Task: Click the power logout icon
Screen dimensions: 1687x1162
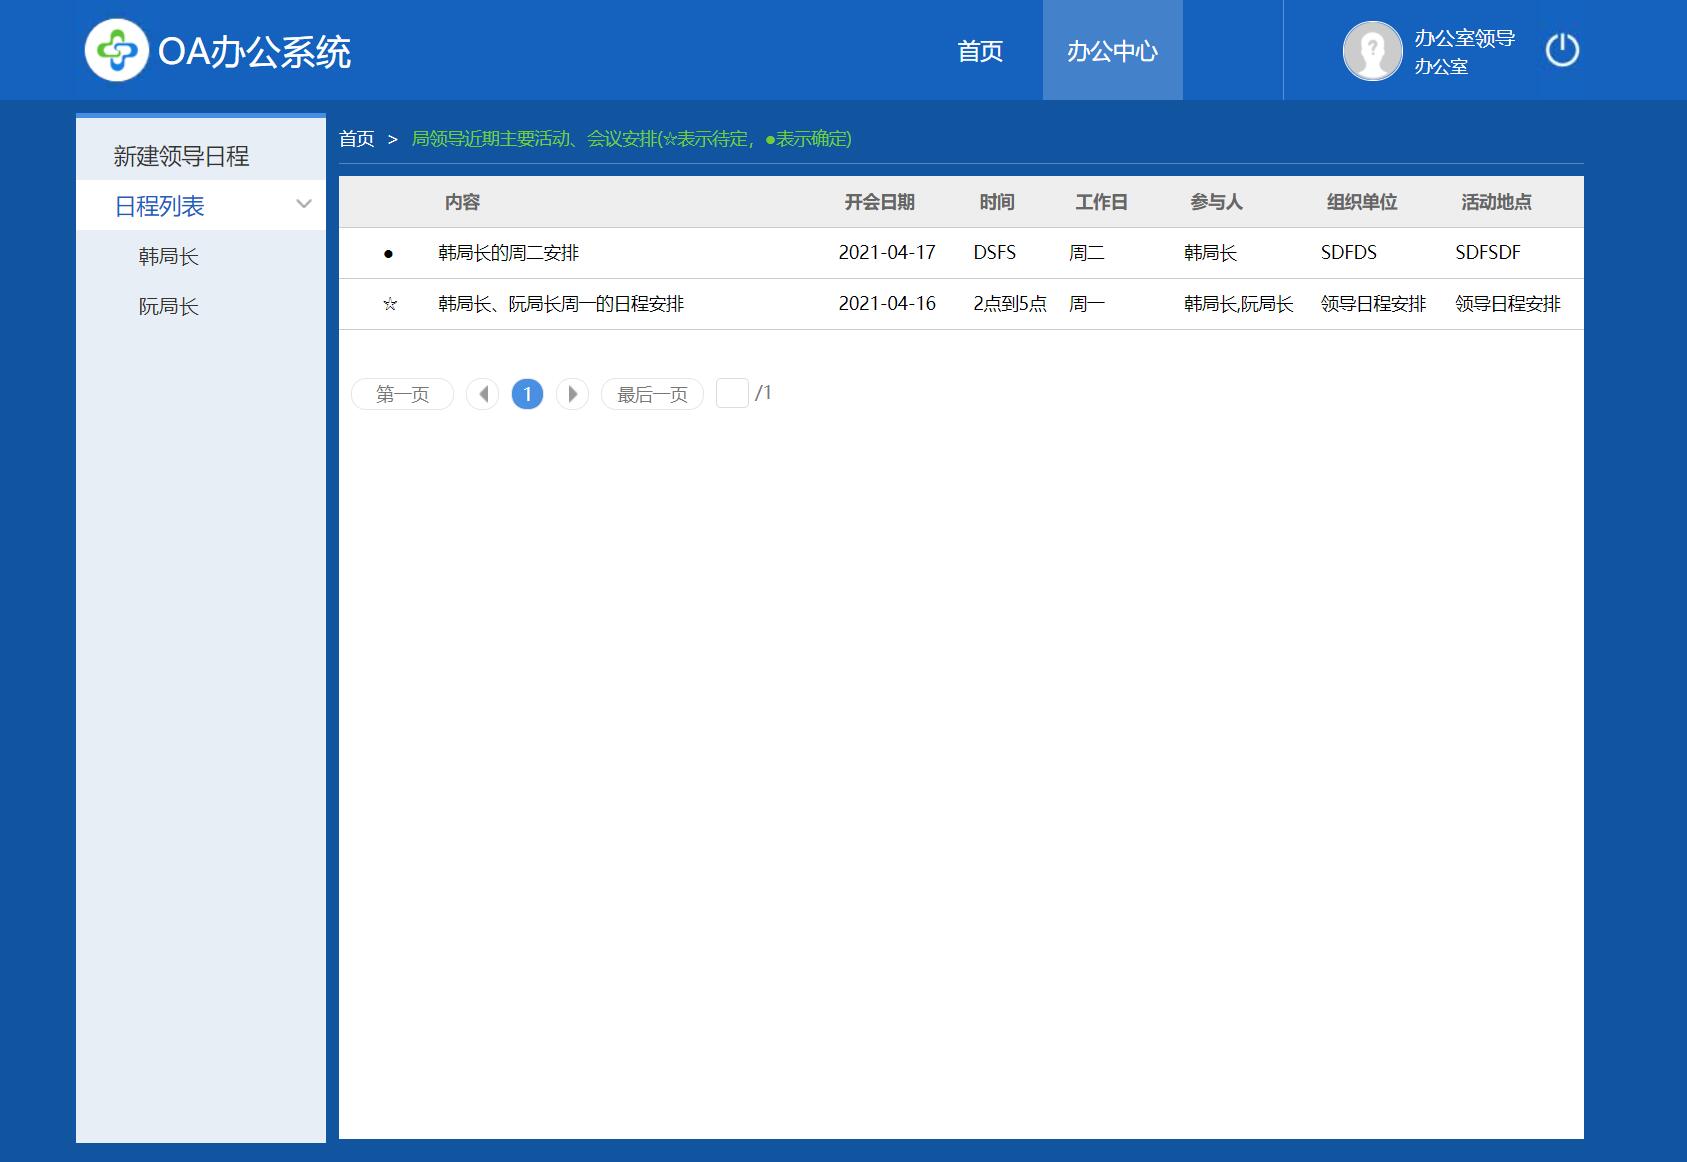Action: coord(1562,50)
